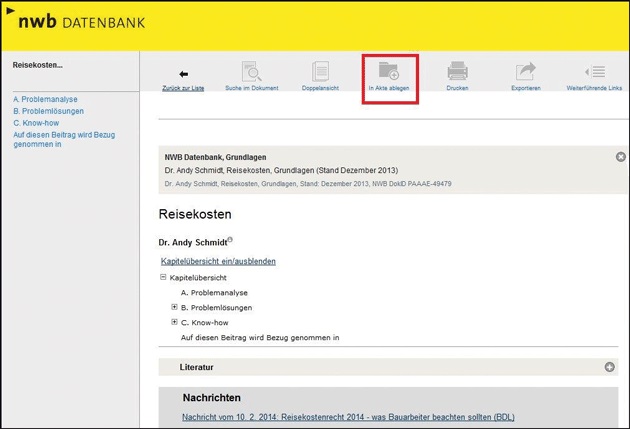Click 'A. Problemanalyse' in chapter overview

tap(216, 292)
